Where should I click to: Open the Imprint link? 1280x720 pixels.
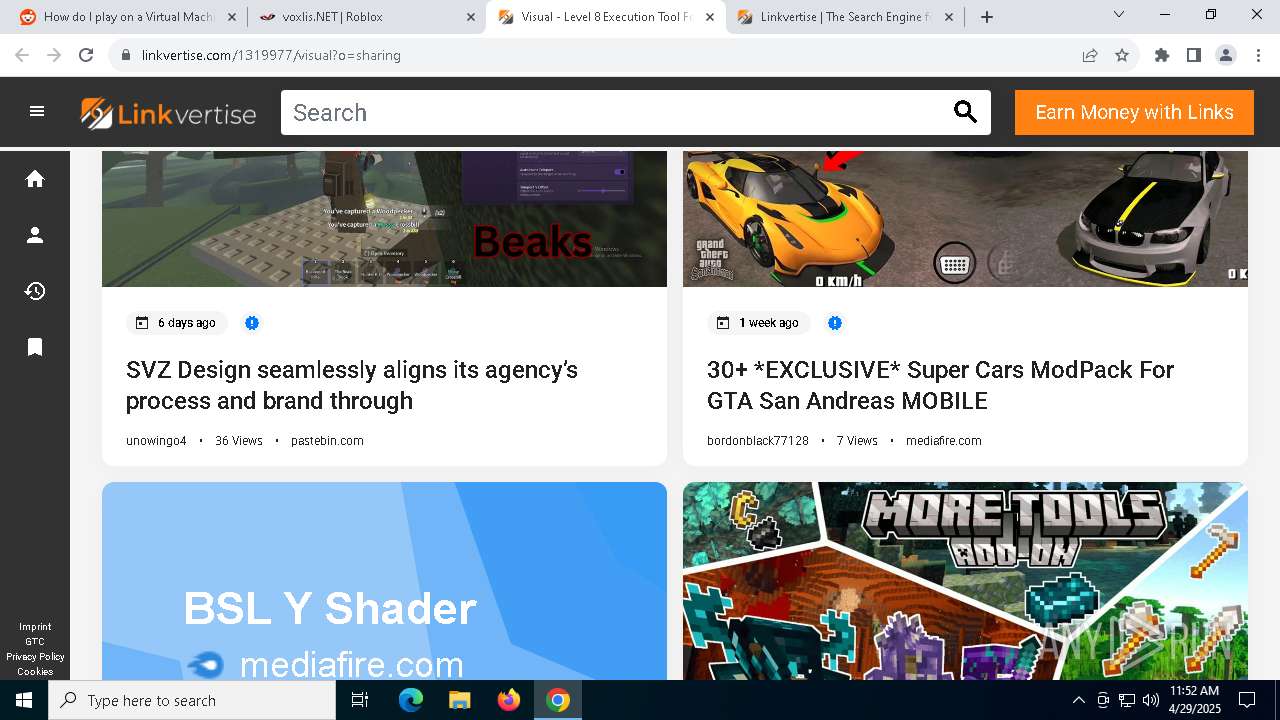pyautogui.click(x=35, y=627)
